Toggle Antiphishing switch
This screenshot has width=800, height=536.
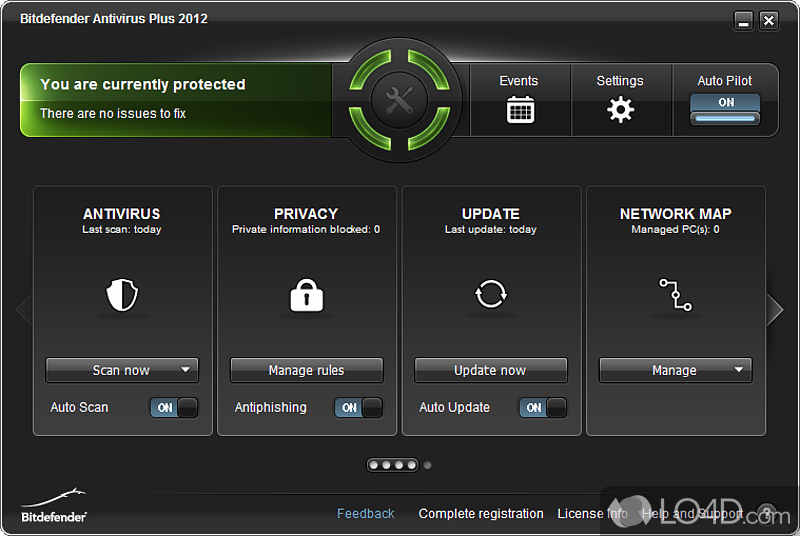coord(358,407)
